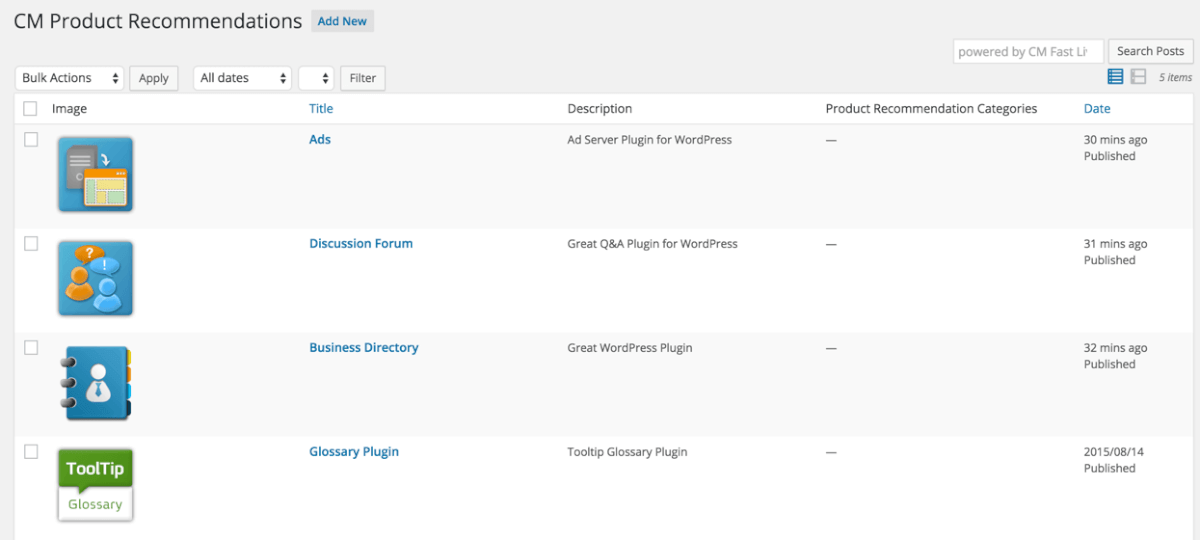Click the Business Directory product icon
The height and width of the screenshot is (540, 1200).
[95, 382]
